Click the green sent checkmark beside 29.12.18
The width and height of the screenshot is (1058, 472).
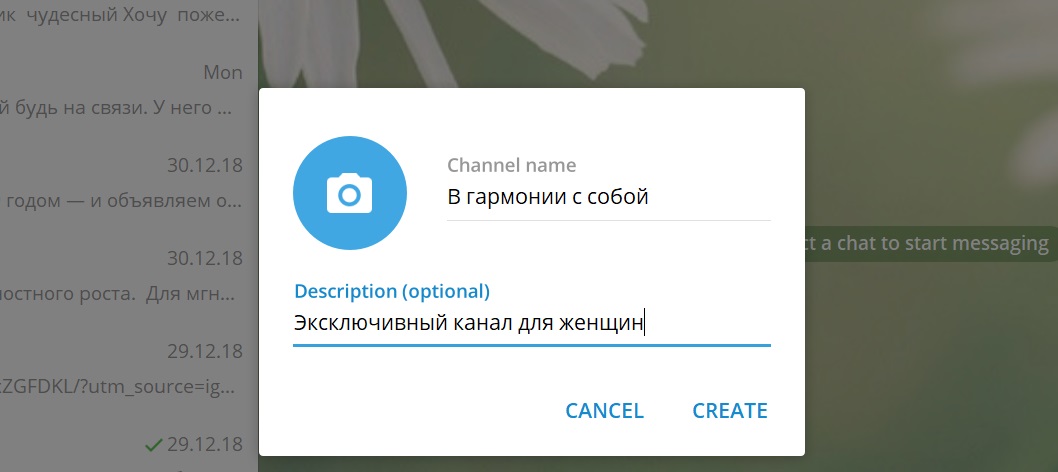coord(153,443)
